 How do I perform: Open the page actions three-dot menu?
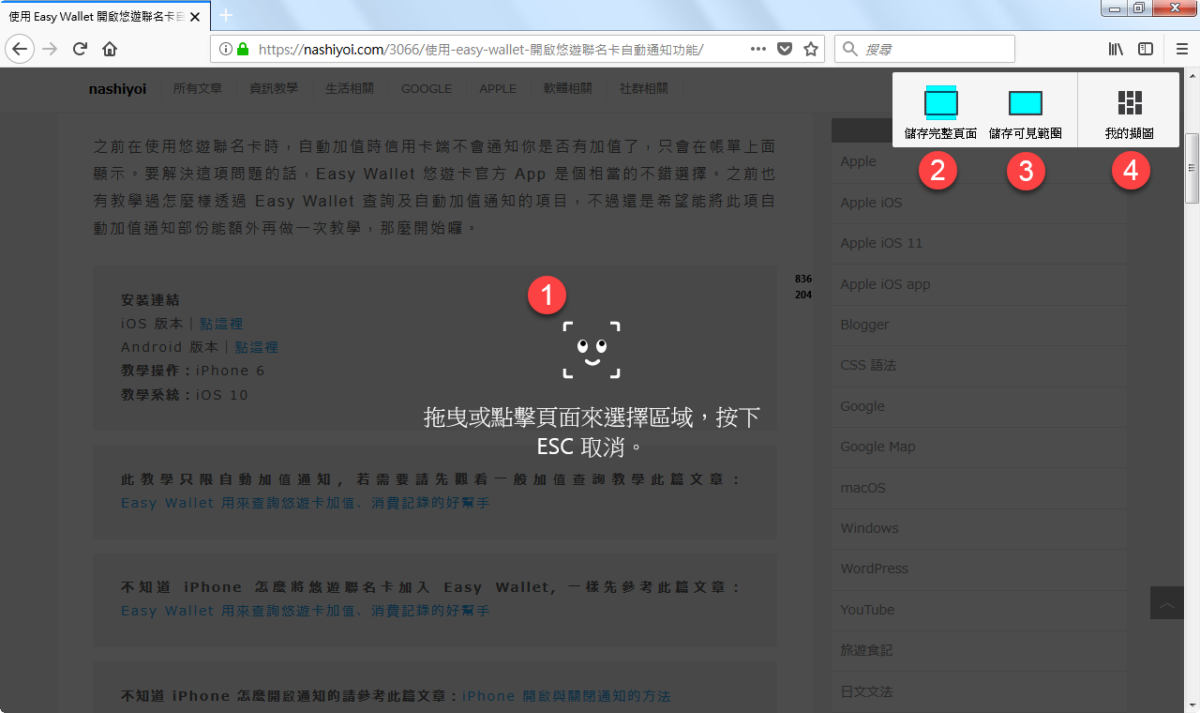(758, 48)
